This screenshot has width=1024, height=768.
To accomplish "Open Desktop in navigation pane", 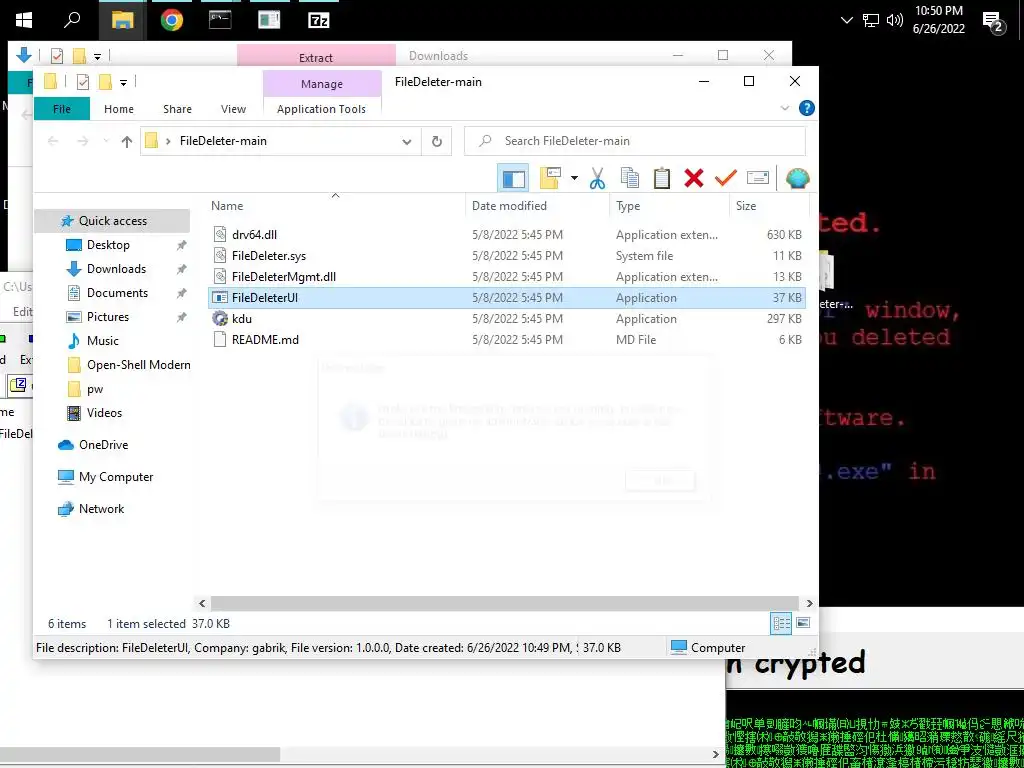I will pos(108,245).
